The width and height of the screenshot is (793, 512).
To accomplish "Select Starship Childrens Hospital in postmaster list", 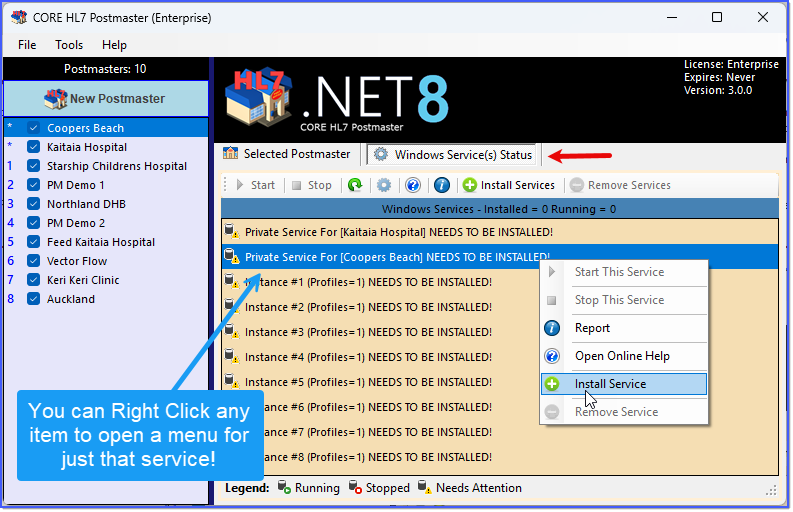I will coord(117,166).
